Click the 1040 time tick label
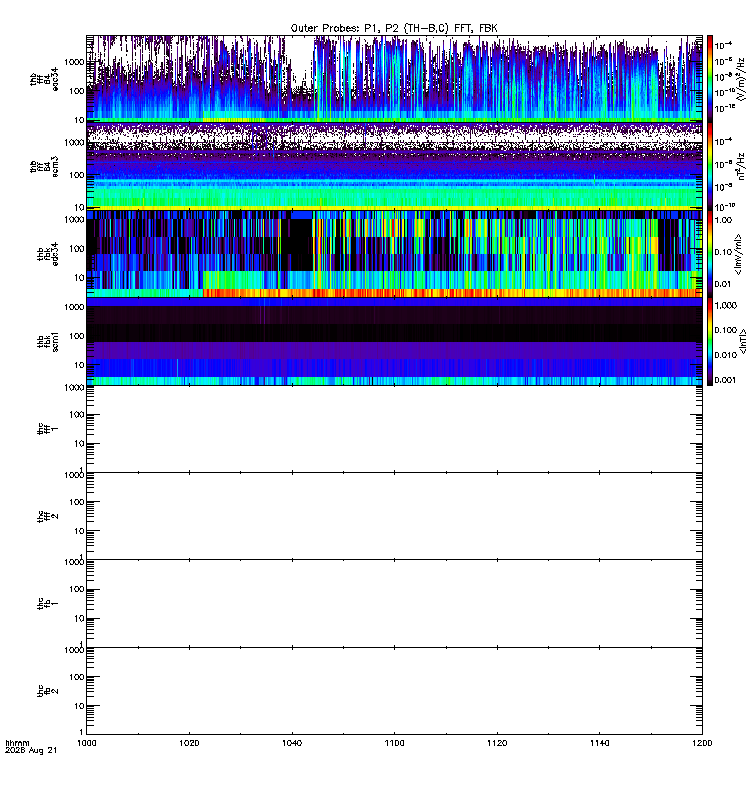 click(x=292, y=743)
